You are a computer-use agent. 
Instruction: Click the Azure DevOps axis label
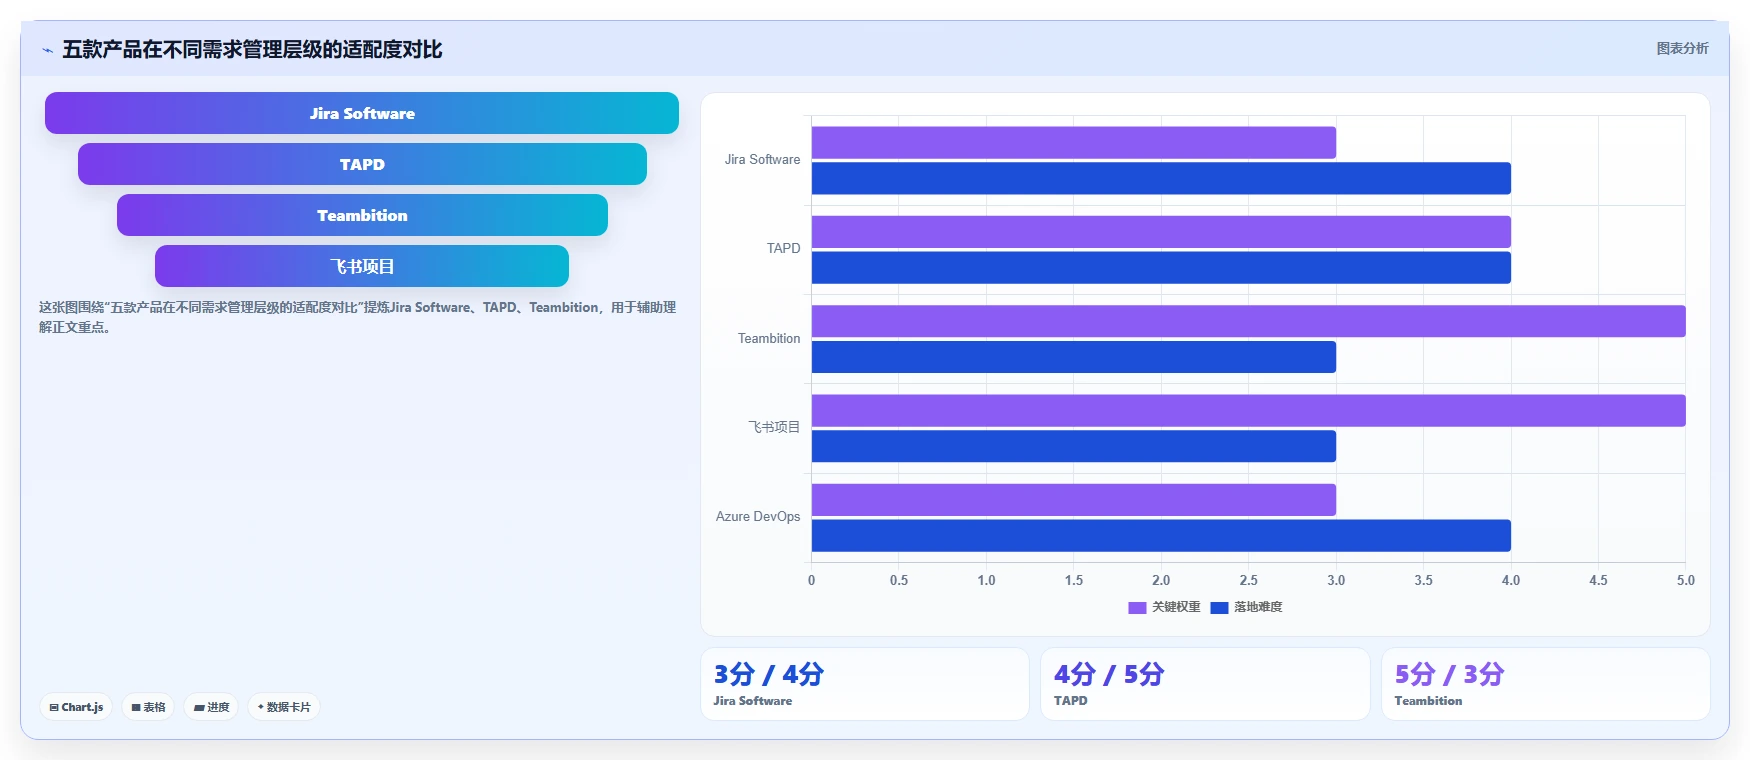click(x=758, y=517)
